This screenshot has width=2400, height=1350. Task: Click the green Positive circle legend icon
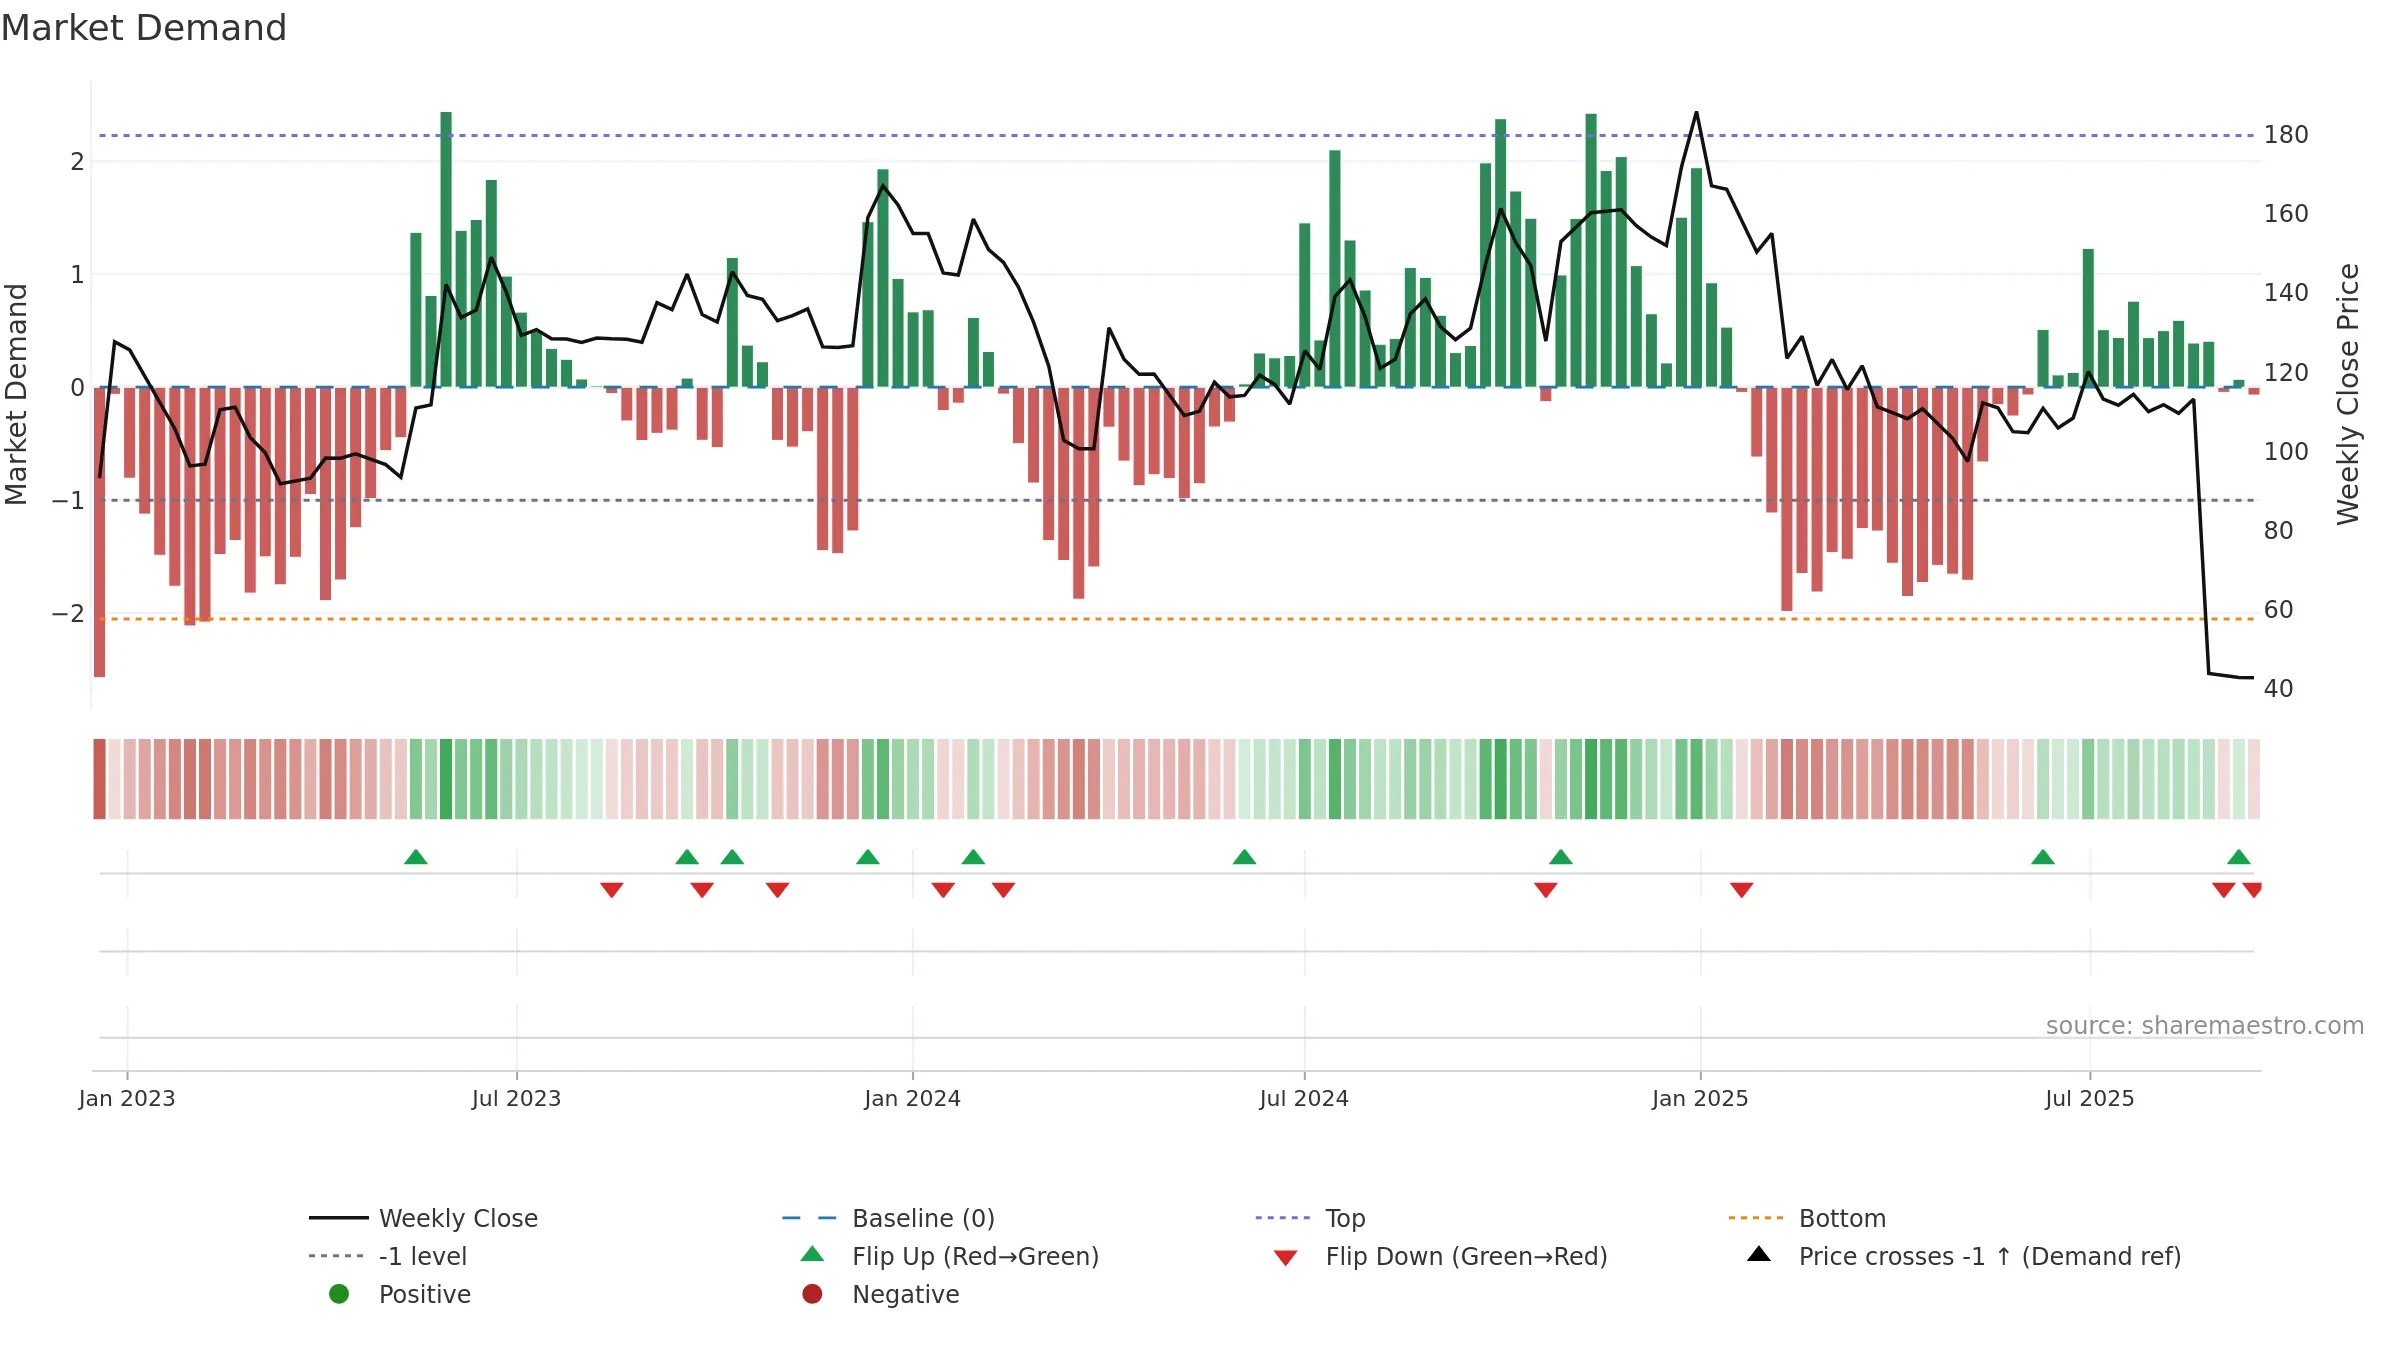click(x=339, y=1294)
